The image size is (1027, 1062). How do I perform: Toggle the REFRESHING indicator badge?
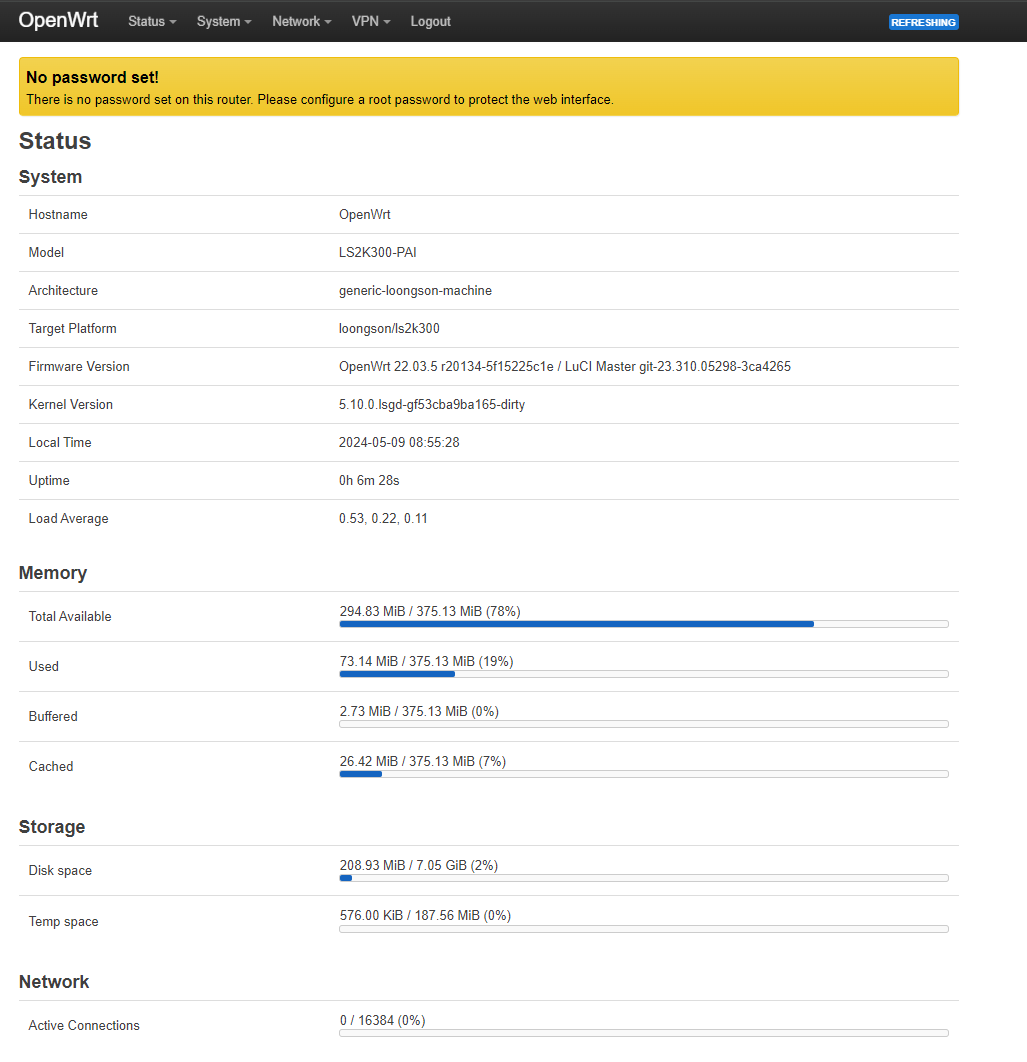(x=923, y=22)
